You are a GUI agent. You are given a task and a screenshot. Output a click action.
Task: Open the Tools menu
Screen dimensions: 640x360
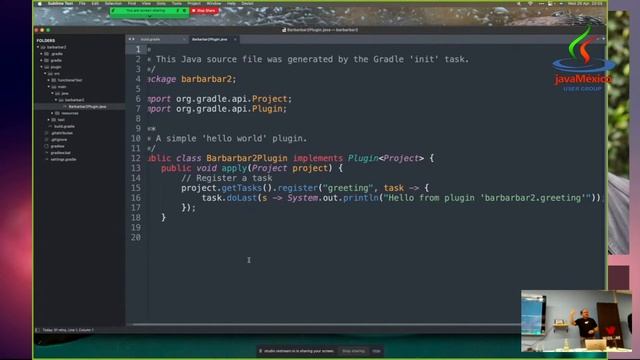click(x=177, y=3)
